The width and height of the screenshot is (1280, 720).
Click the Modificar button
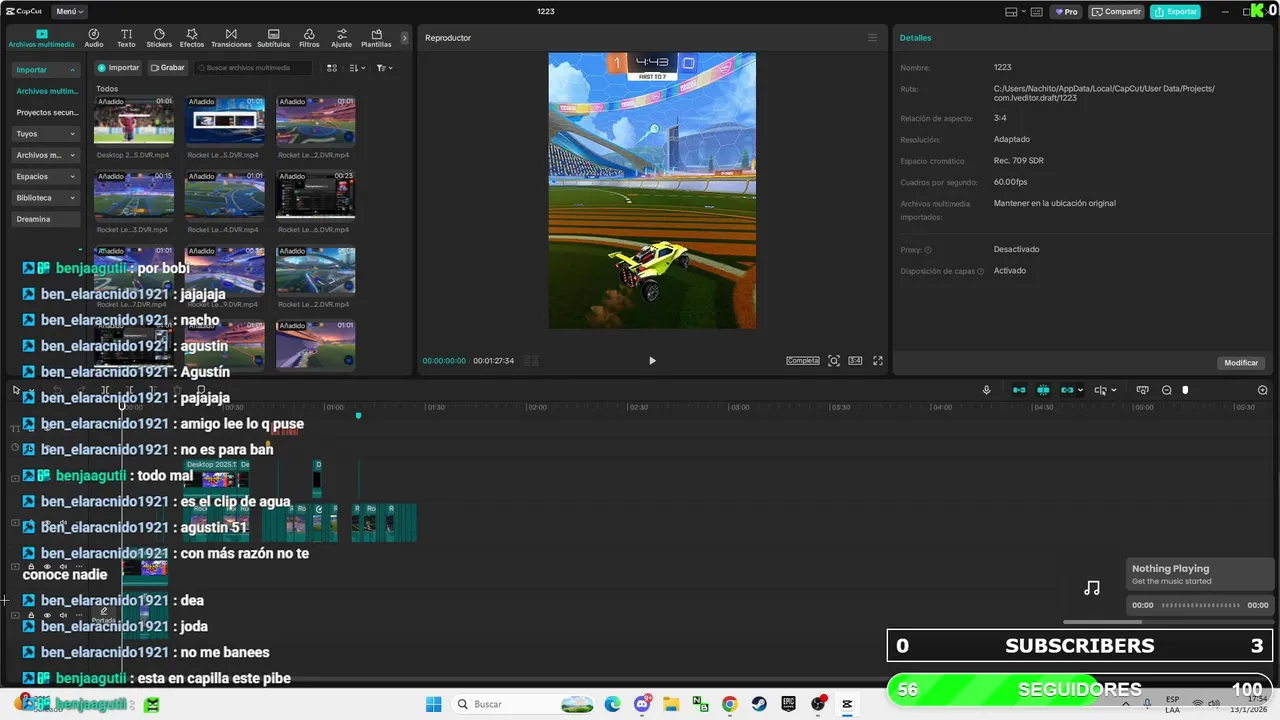[x=1241, y=363]
